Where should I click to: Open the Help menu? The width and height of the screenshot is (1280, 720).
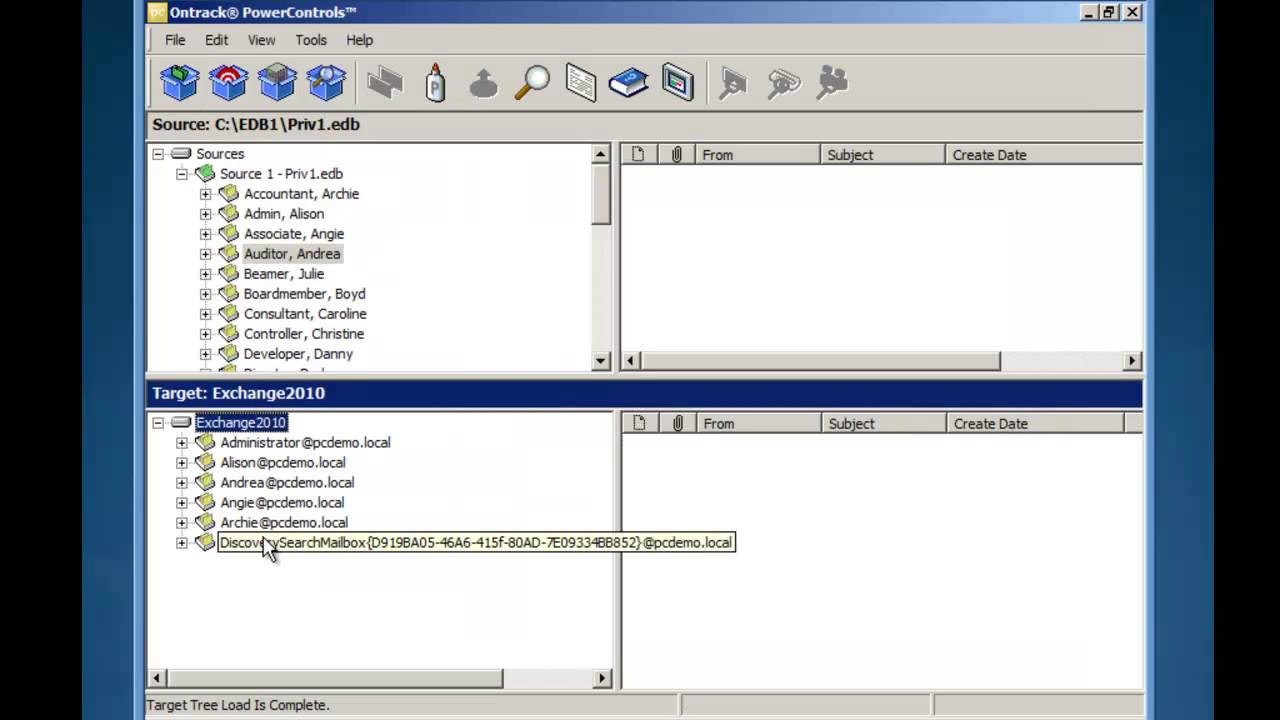360,40
